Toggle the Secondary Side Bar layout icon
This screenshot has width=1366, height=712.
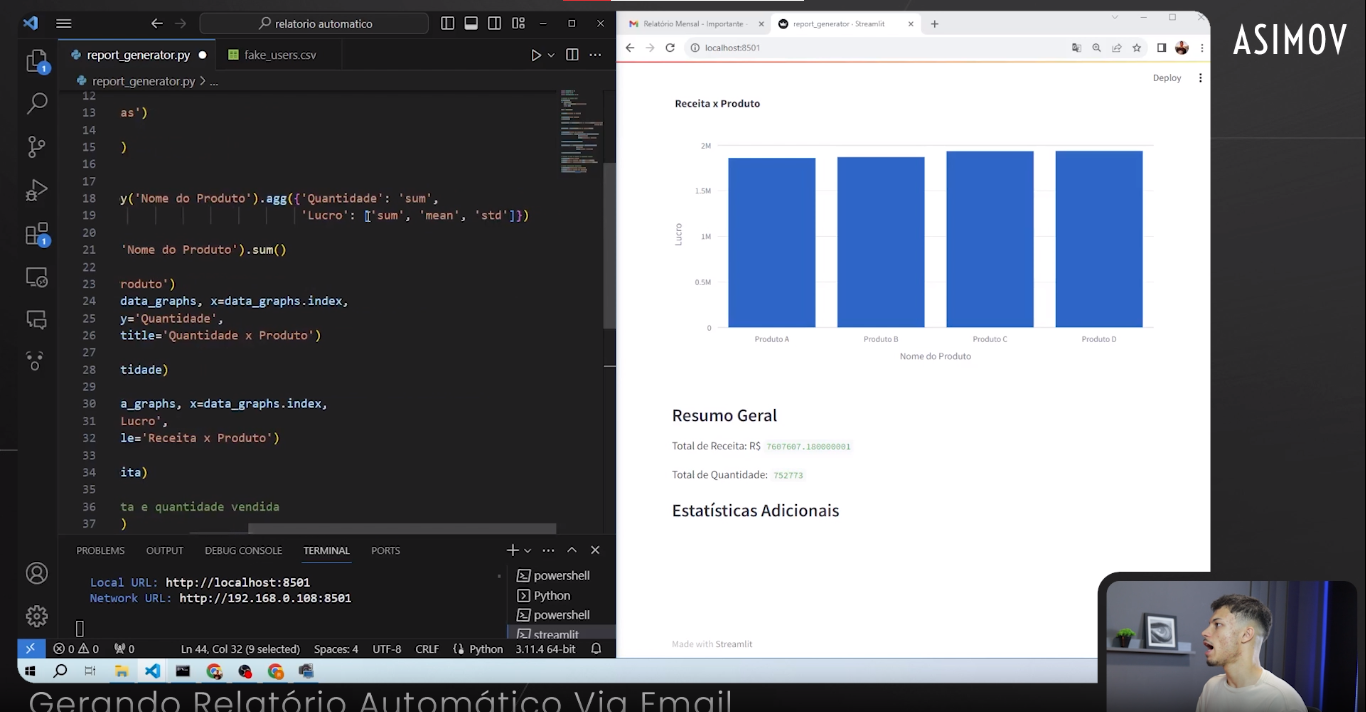[x=494, y=22]
